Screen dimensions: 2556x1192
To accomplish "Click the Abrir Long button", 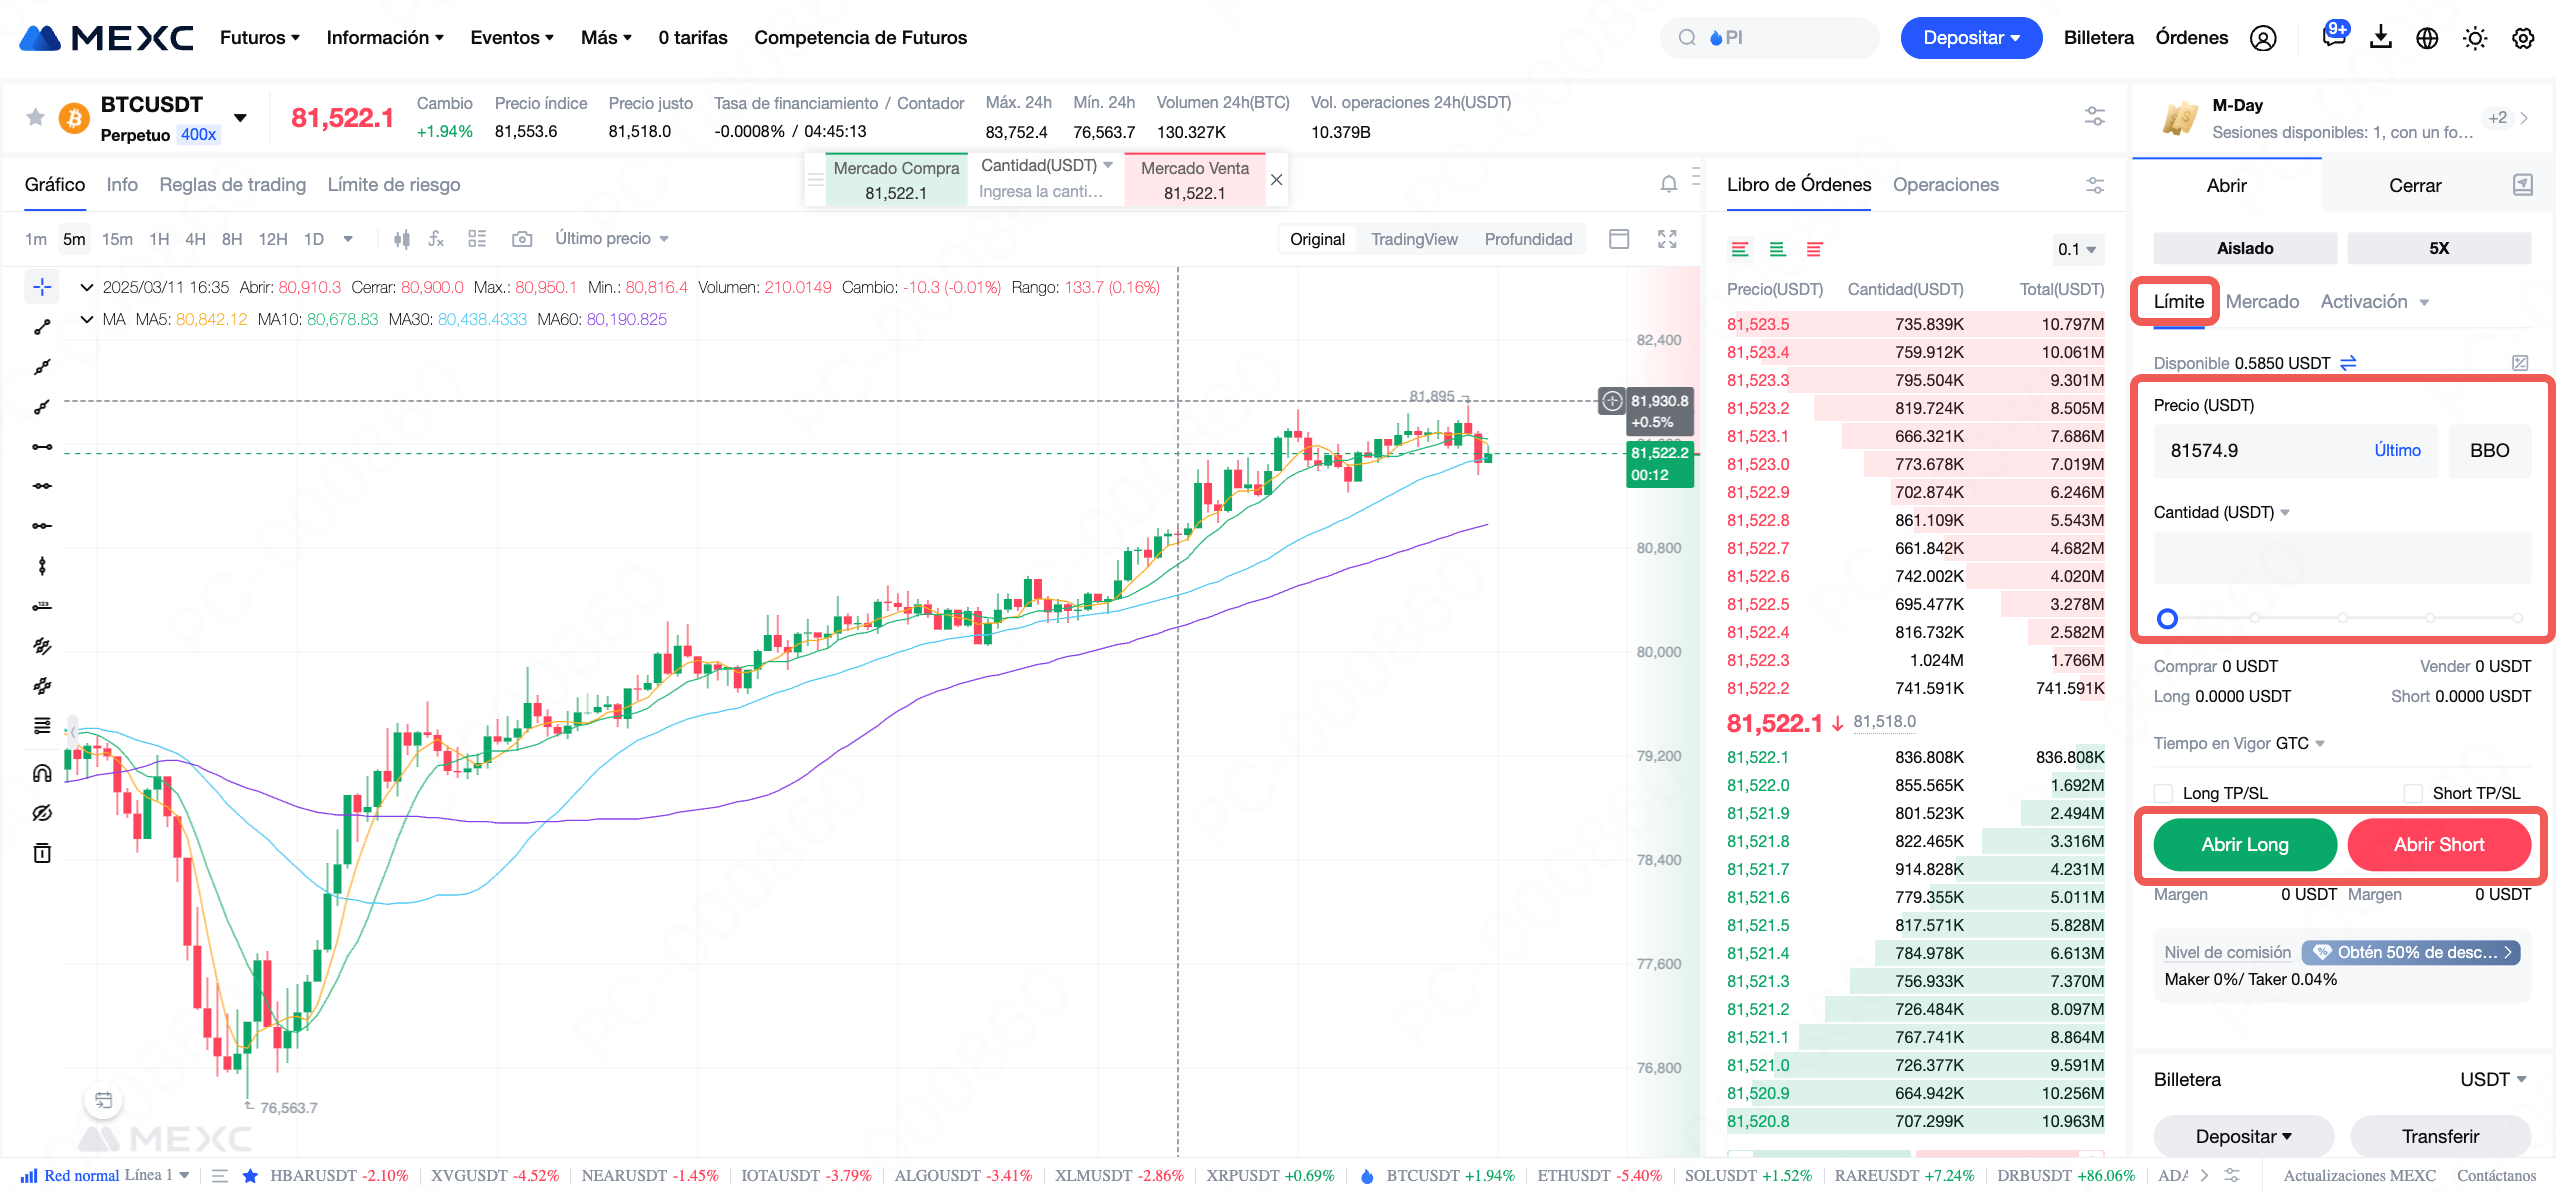I will [2245, 845].
